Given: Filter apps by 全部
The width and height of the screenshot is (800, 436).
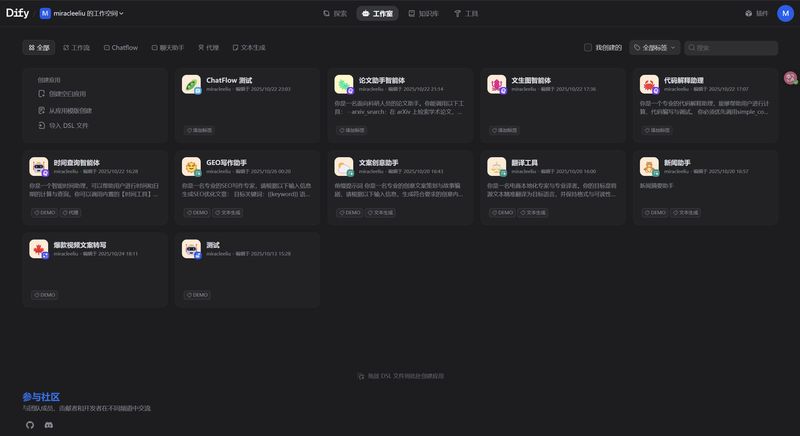Looking at the screenshot, I should (x=39, y=47).
